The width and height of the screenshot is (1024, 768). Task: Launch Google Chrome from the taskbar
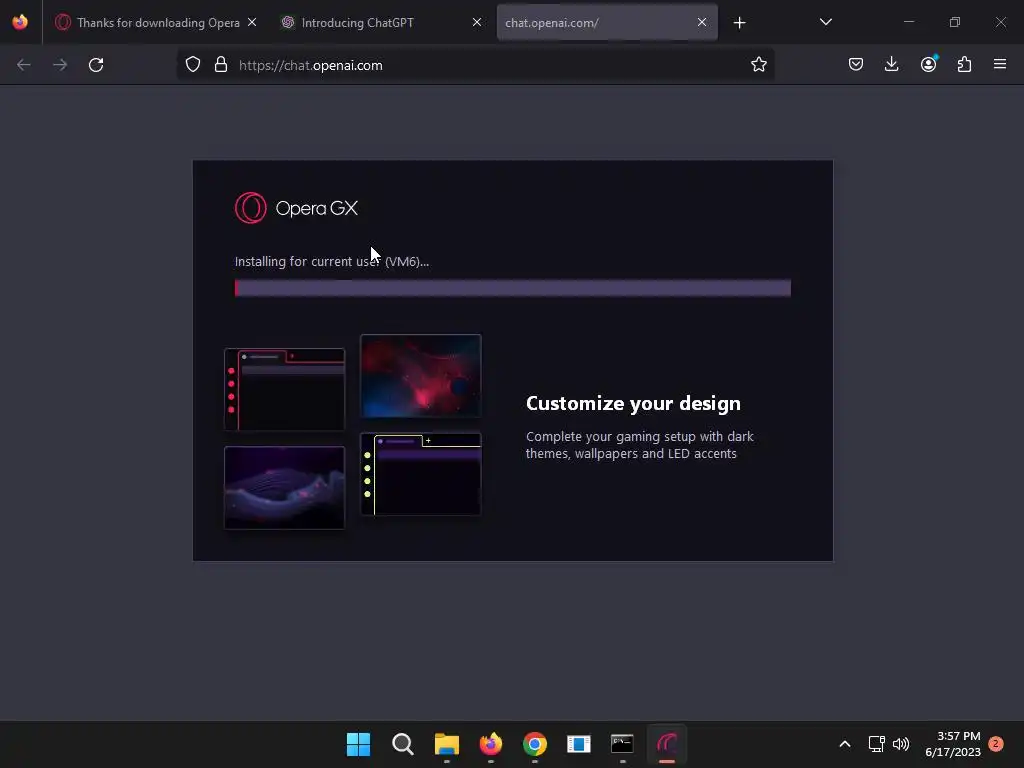[x=534, y=744]
